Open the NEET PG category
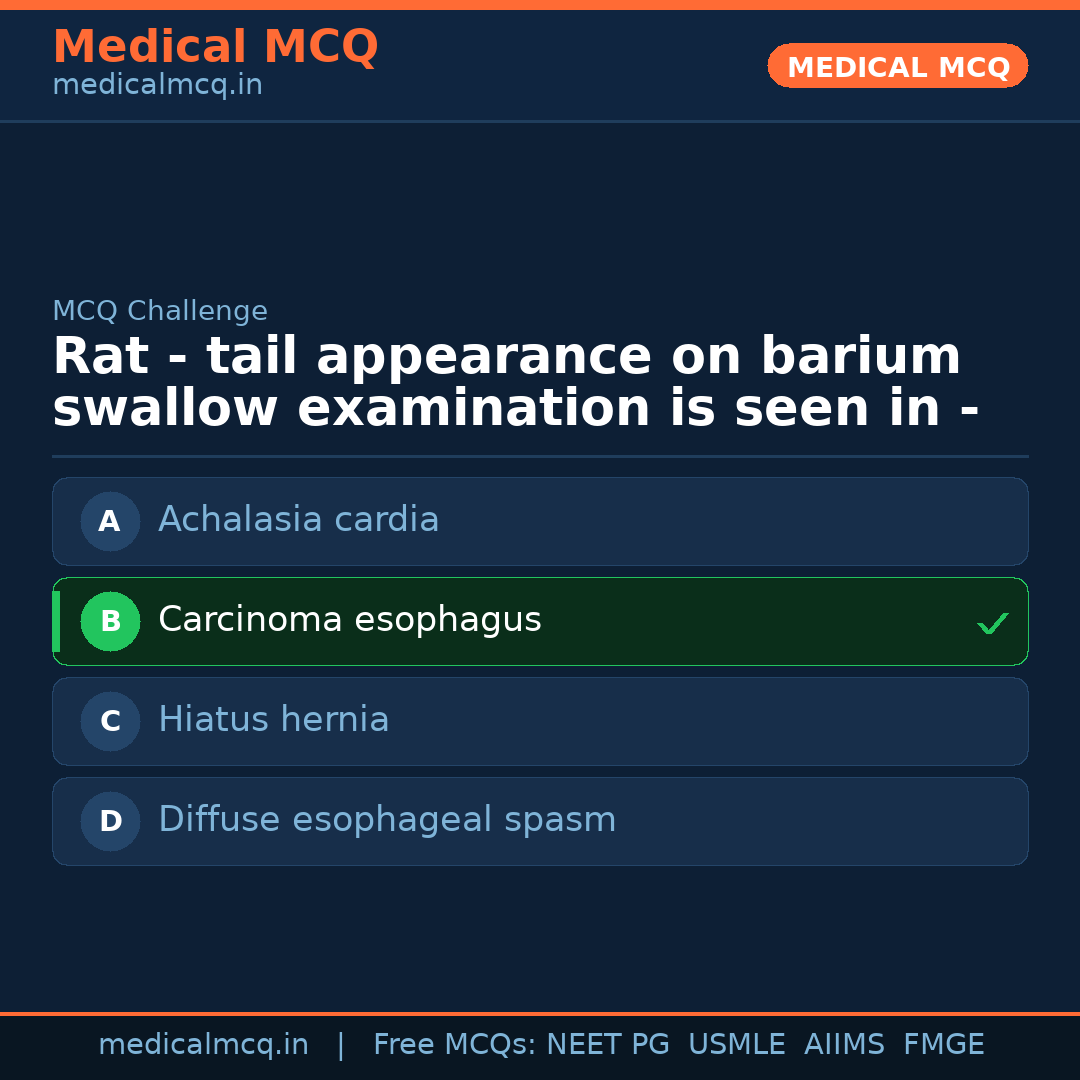The width and height of the screenshot is (1080, 1080). [x=607, y=1043]
